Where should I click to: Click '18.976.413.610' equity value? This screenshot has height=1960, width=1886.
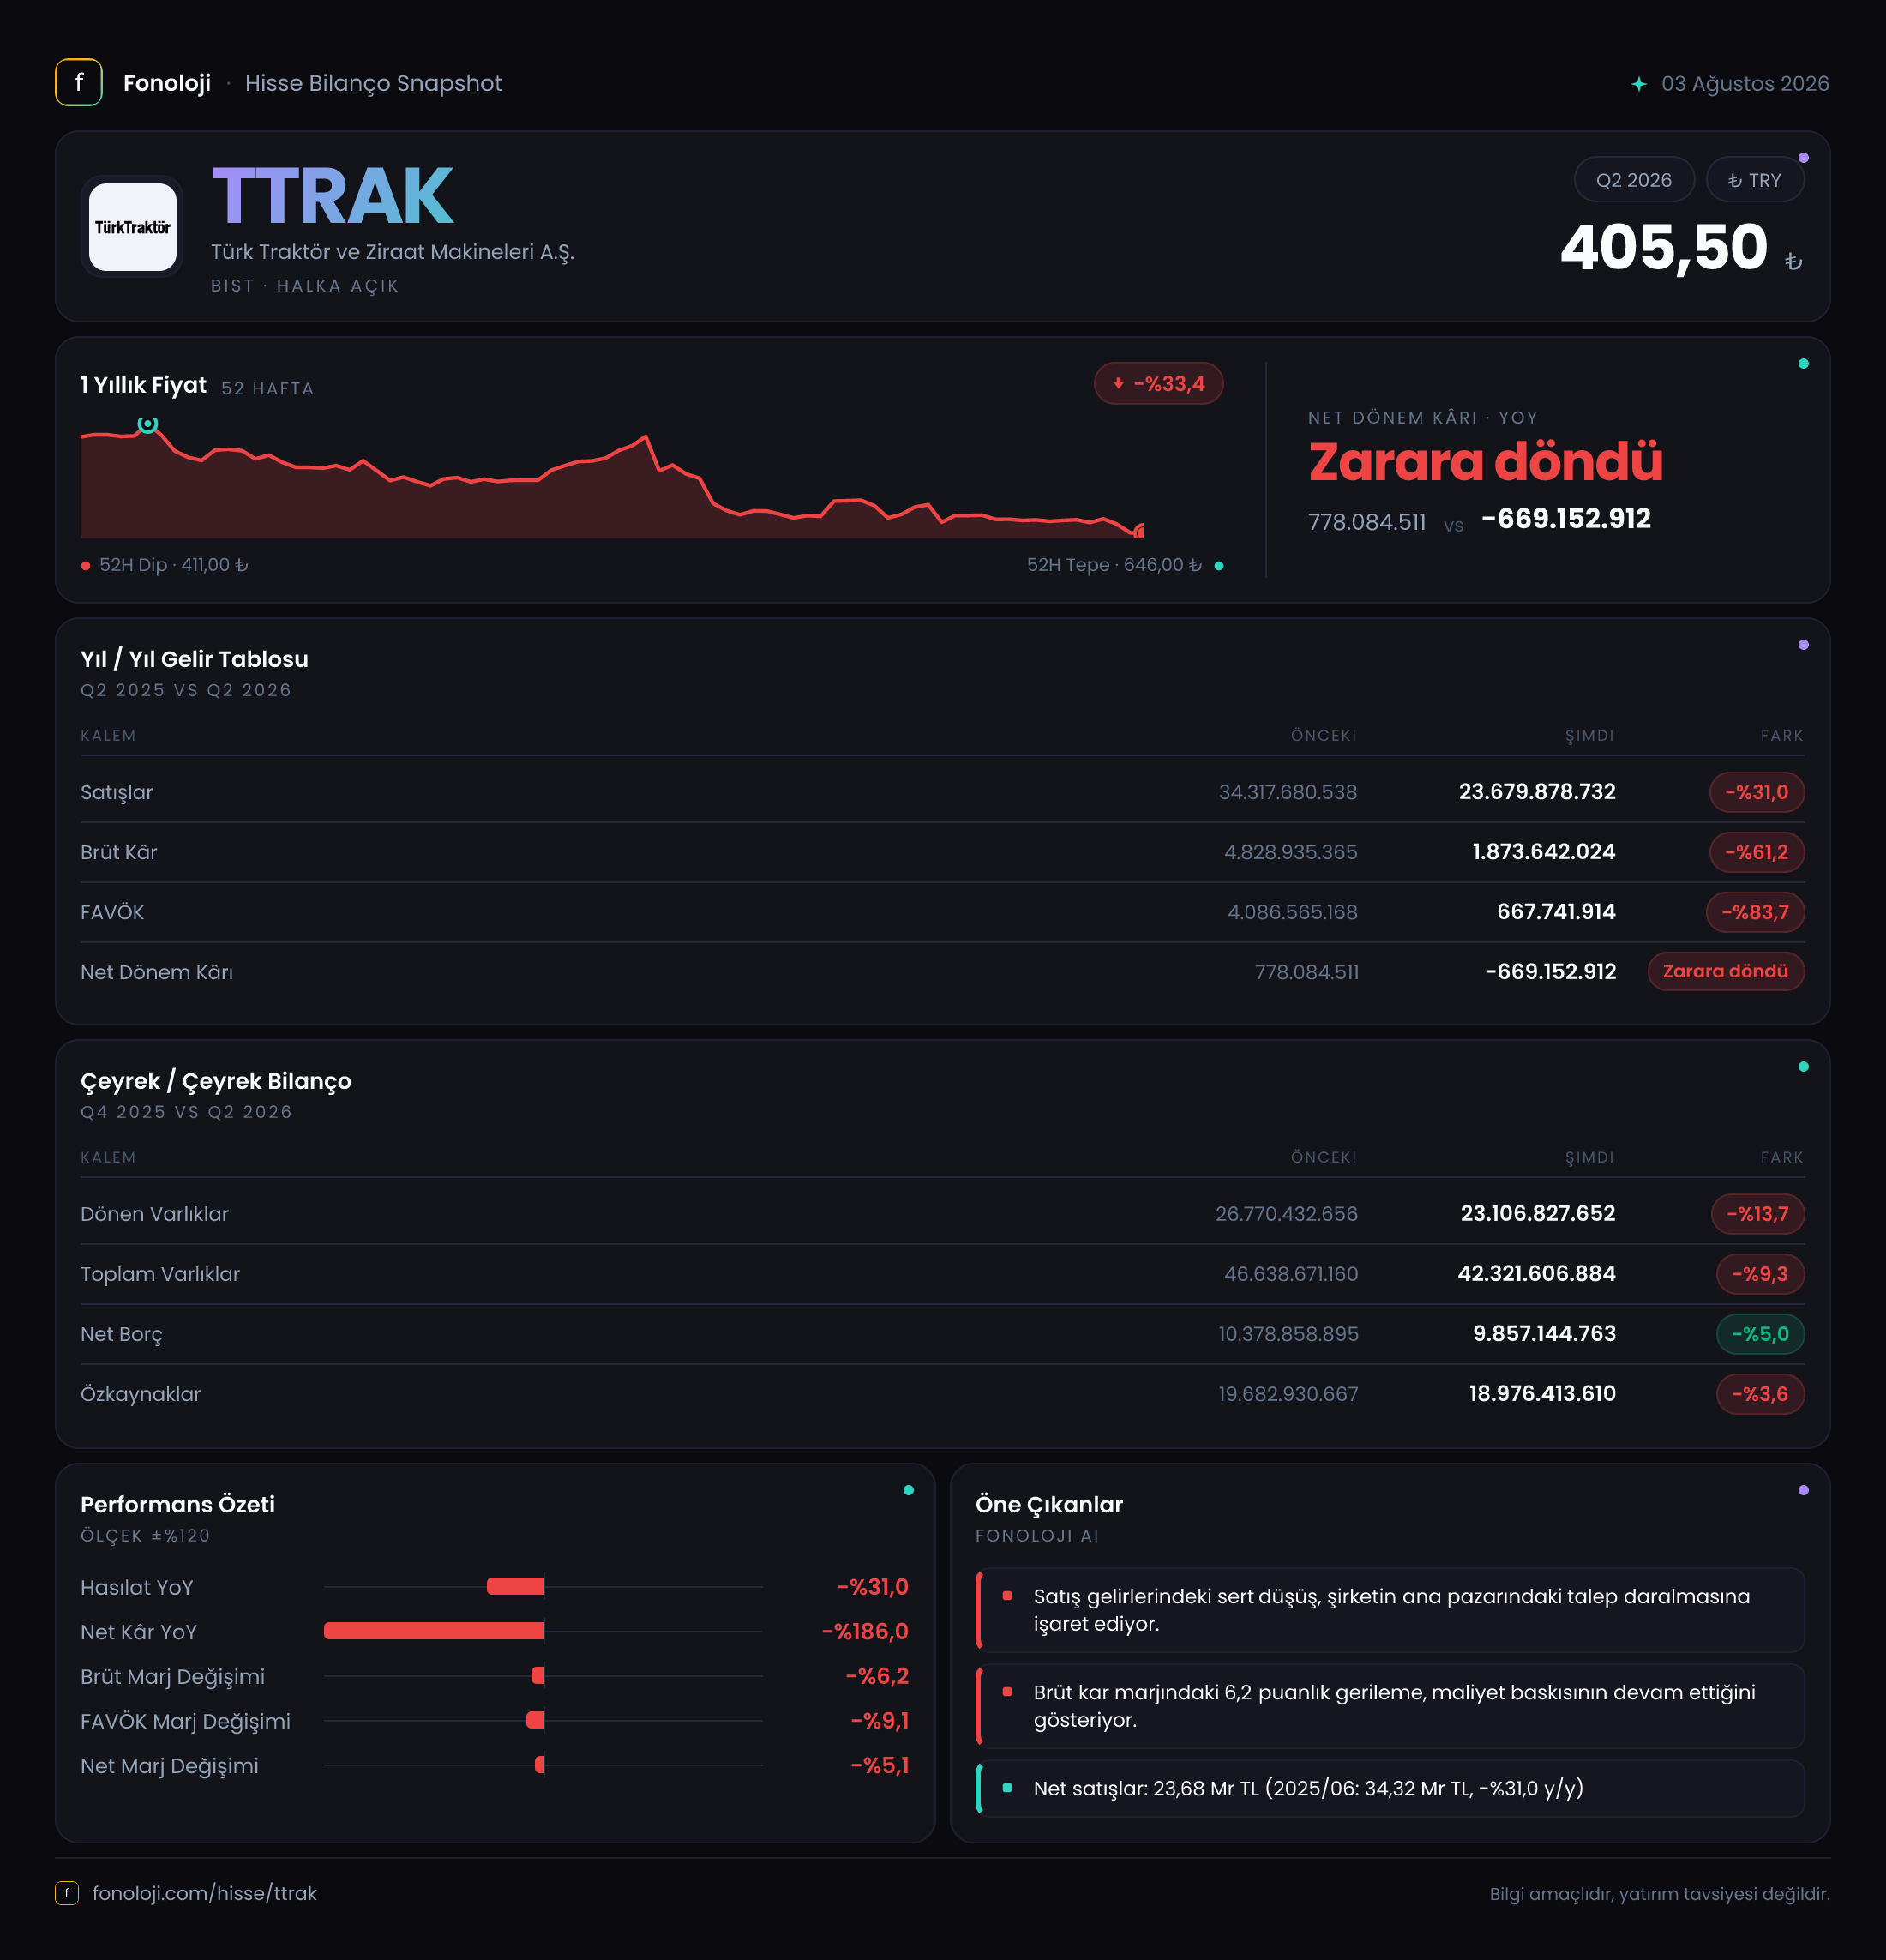tap(1542, 1394)
